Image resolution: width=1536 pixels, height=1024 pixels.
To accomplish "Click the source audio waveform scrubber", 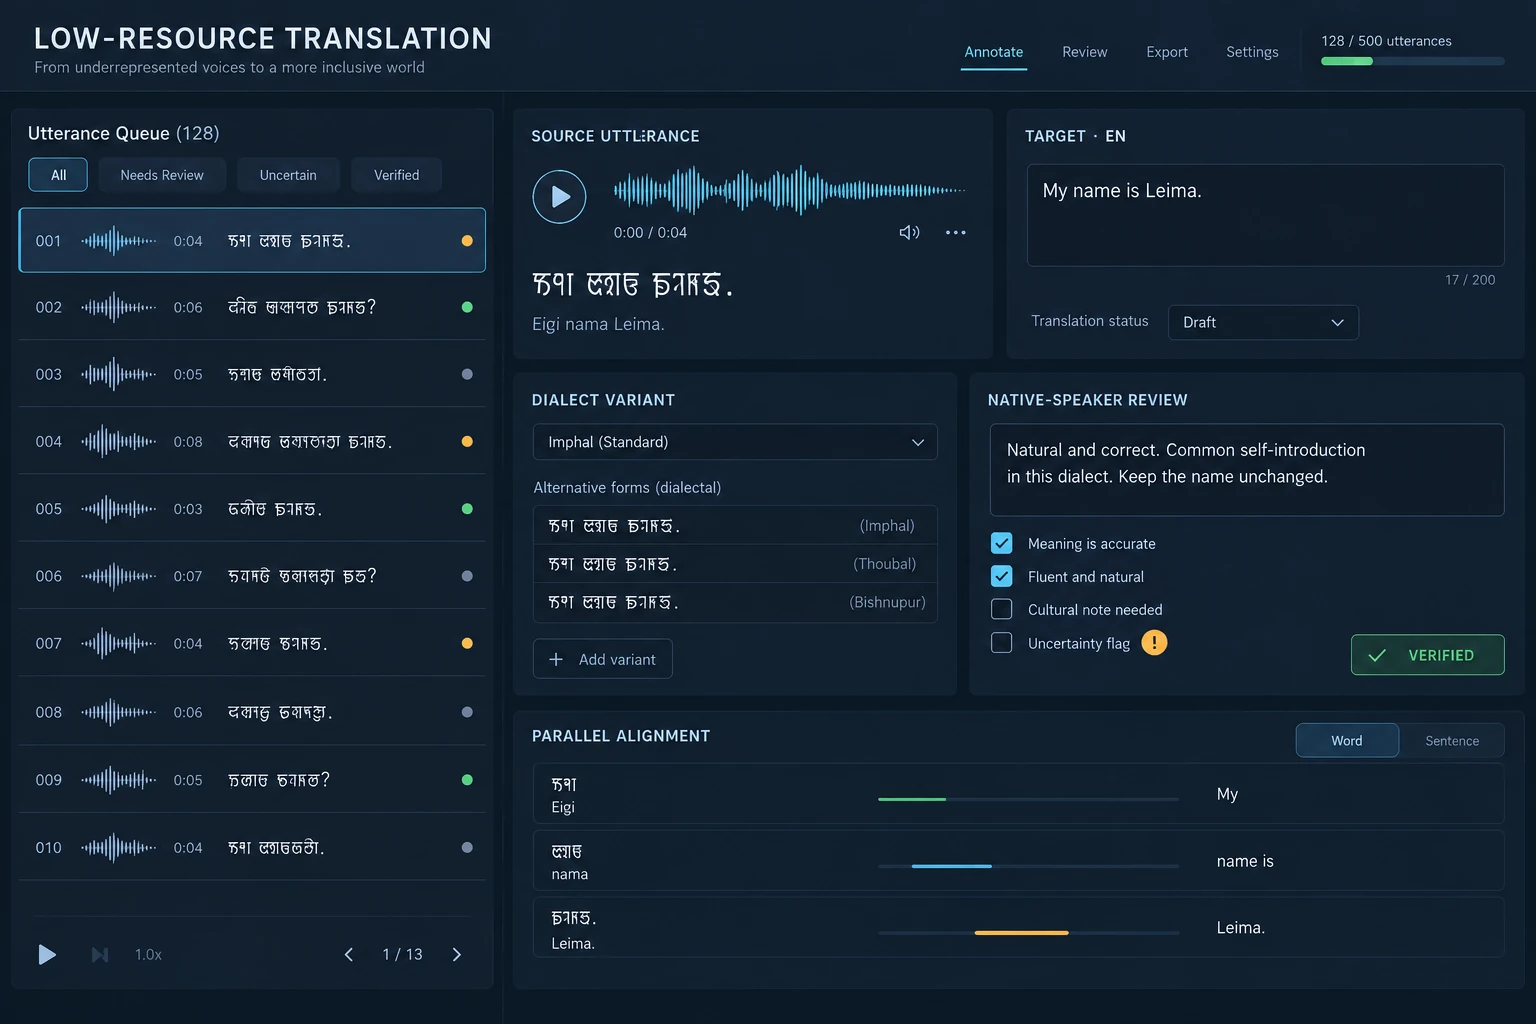I will pos(789,190).
